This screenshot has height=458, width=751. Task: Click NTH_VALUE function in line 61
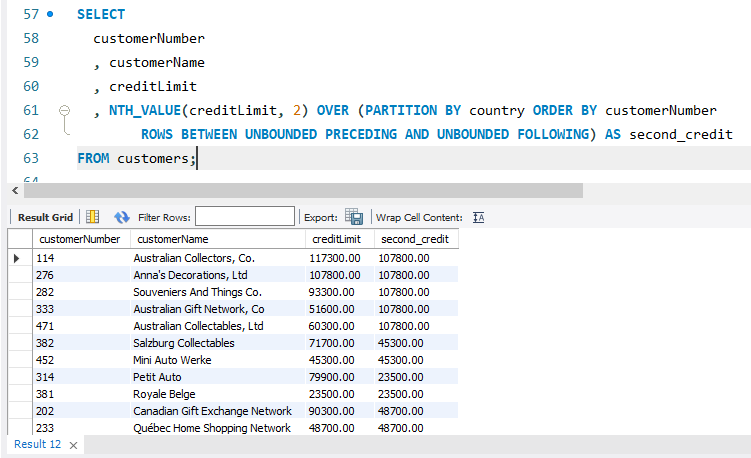tap(145, 111)
